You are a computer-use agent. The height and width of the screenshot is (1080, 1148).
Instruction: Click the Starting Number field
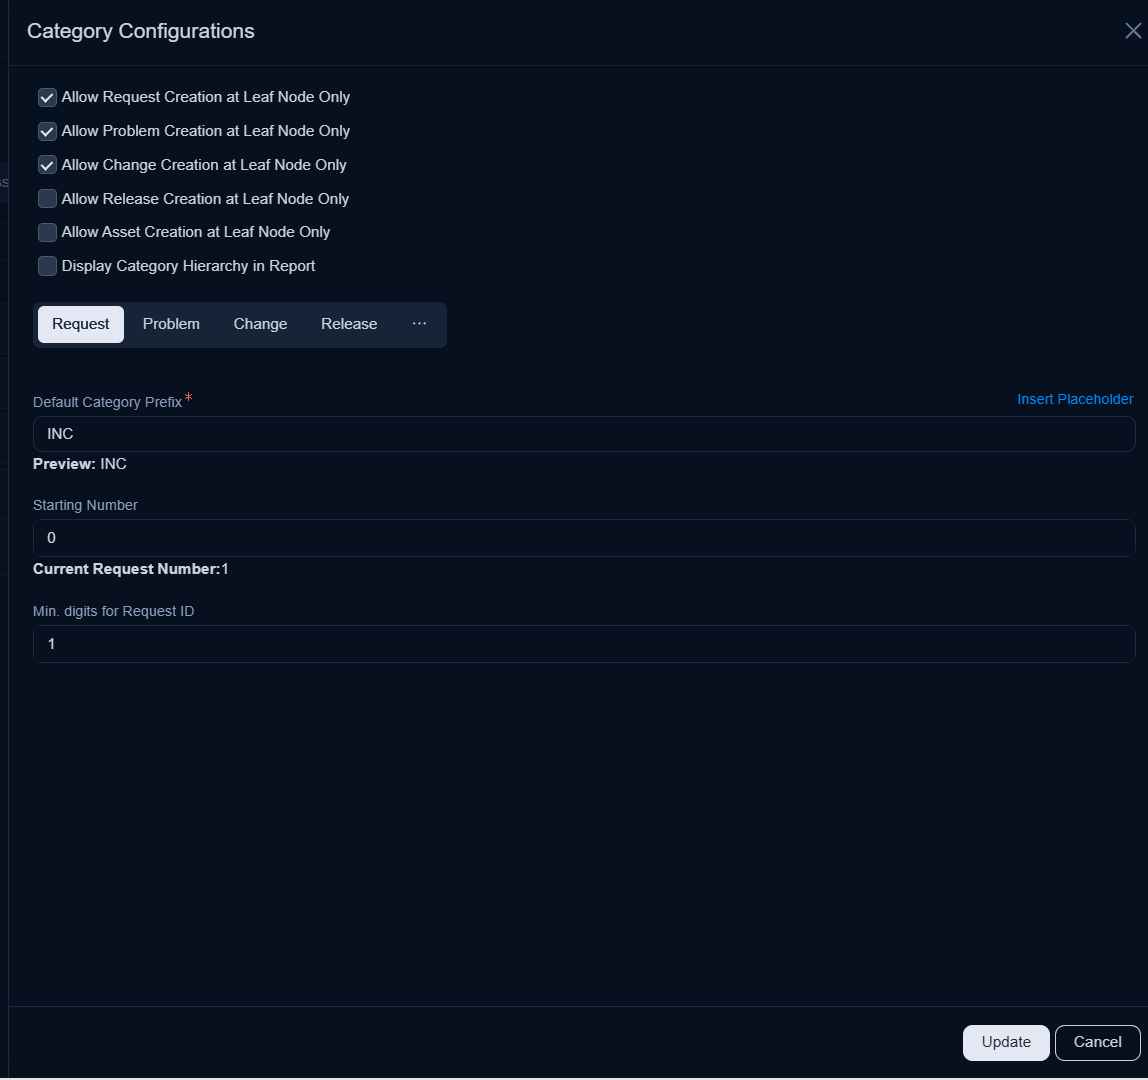584,538
